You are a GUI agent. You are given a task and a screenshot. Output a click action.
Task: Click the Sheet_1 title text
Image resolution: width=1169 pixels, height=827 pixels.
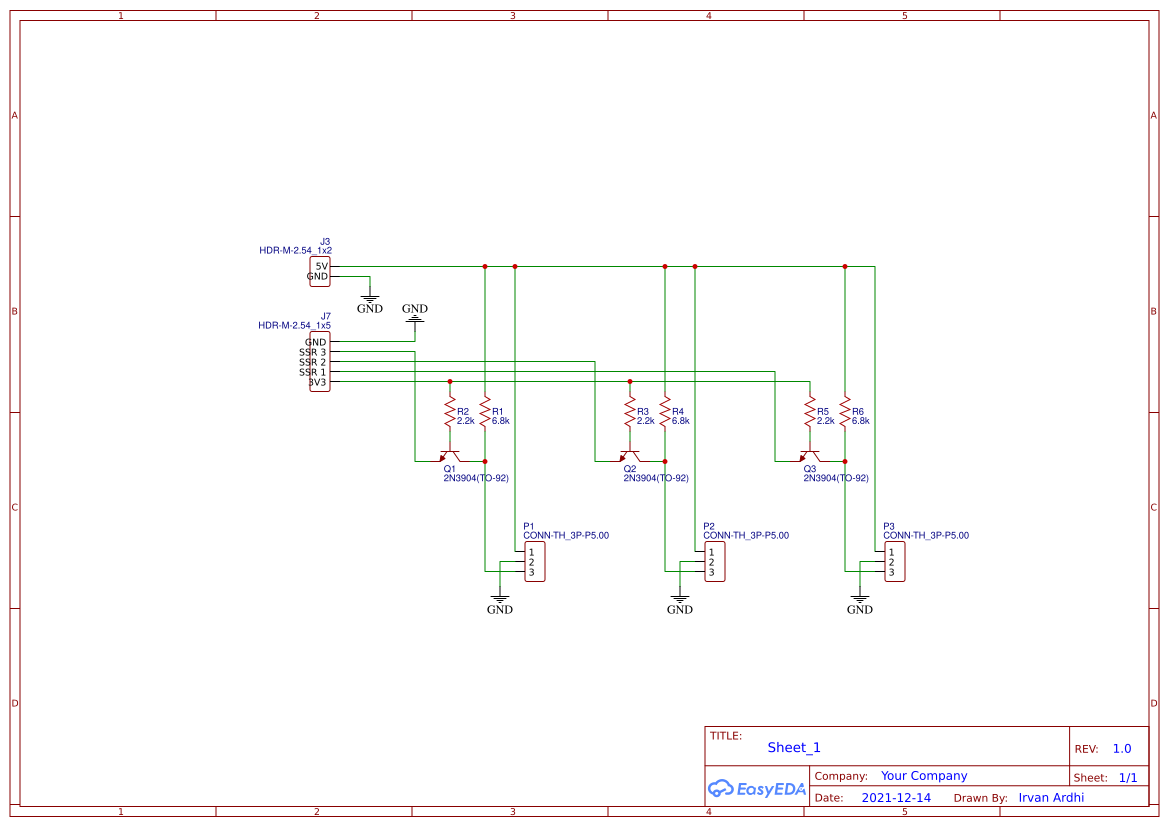click(x=793, y=747)
